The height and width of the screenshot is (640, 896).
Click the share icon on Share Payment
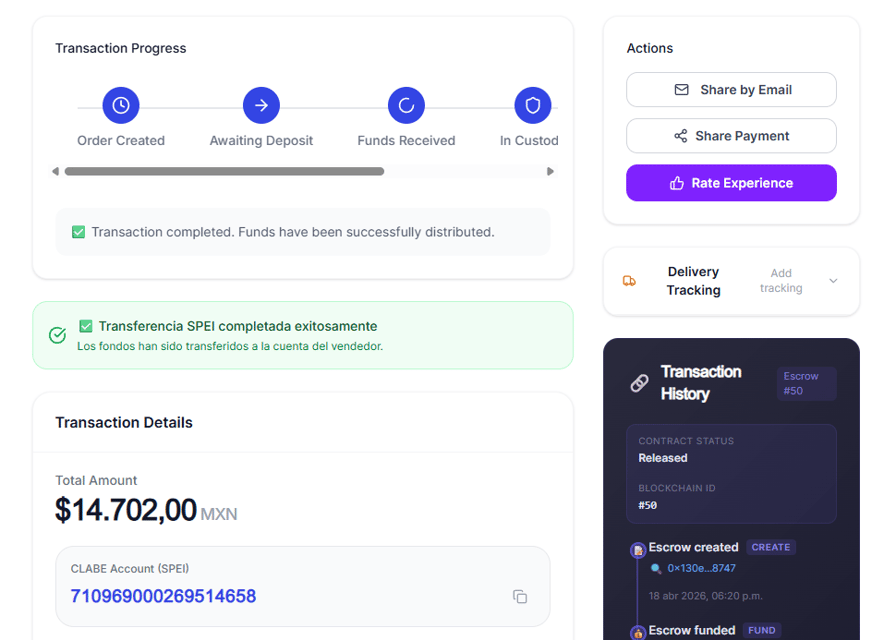coord(678,136)
